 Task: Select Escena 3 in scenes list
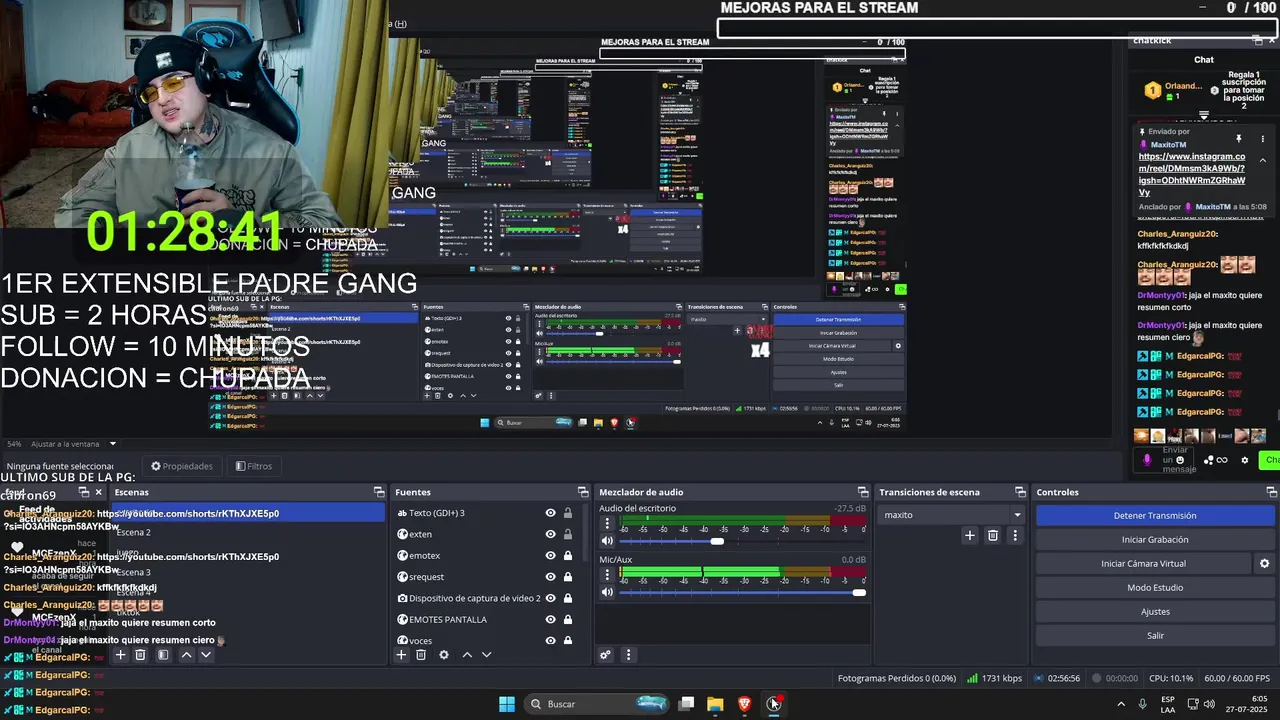coord(133,573)
